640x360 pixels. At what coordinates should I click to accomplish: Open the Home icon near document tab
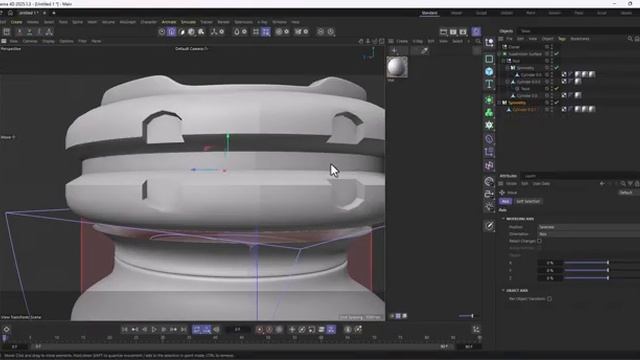[x=10, y=13]
